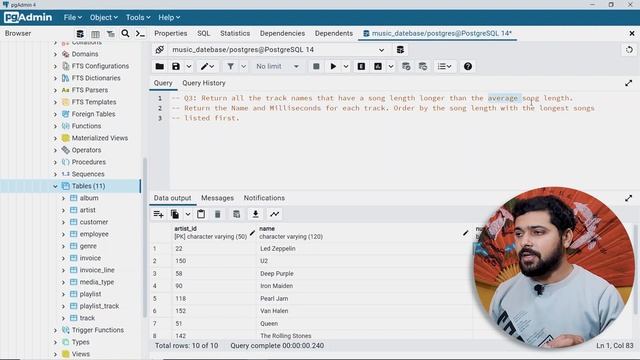
Task: Switch to the Properties tab
Action: [171, 33]
